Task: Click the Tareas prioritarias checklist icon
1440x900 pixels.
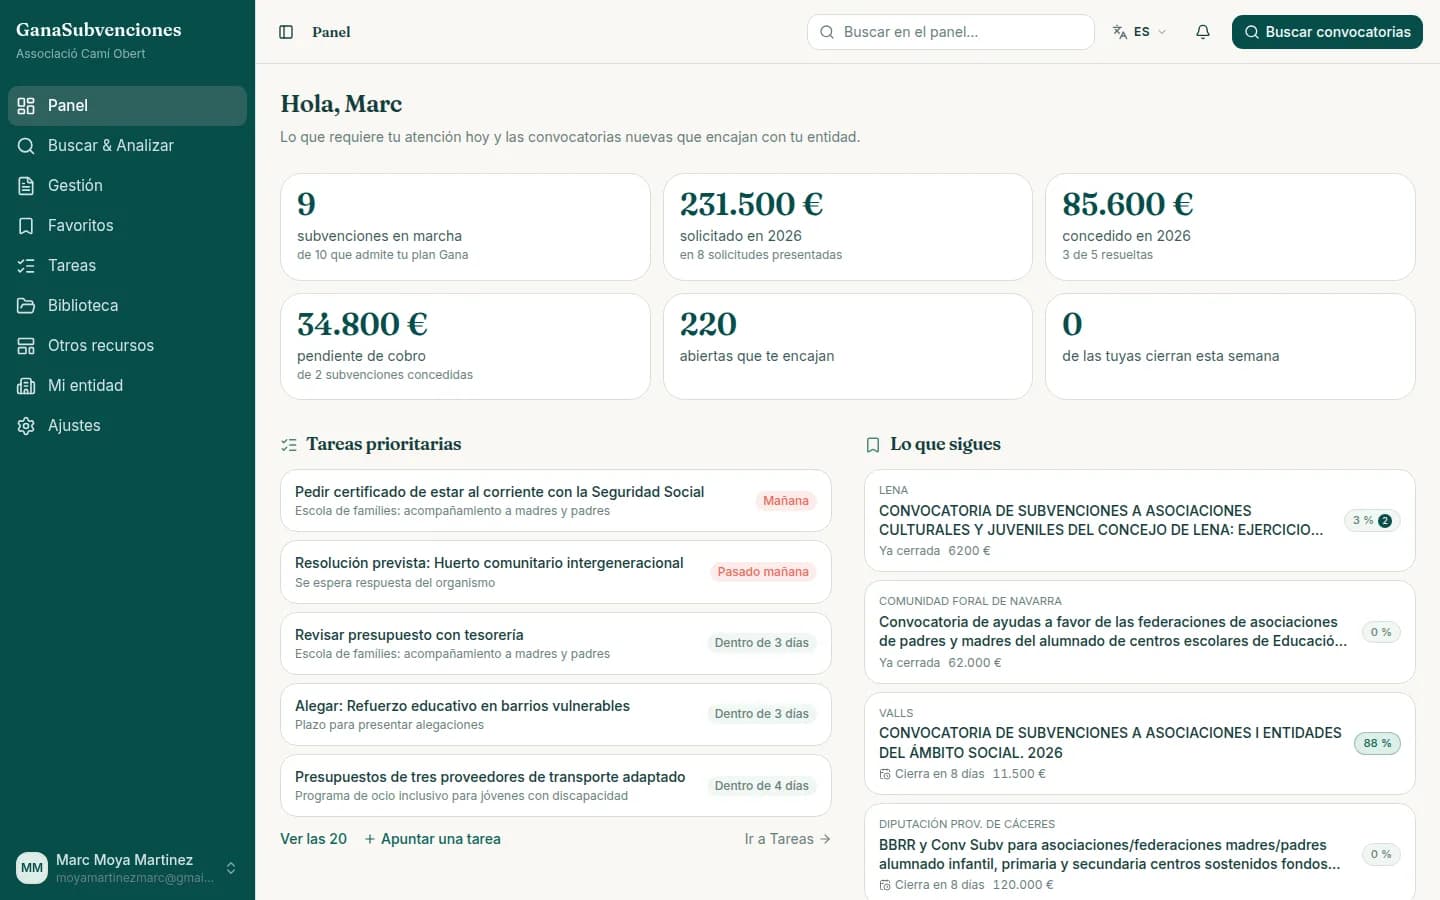Action: (289, 445)
